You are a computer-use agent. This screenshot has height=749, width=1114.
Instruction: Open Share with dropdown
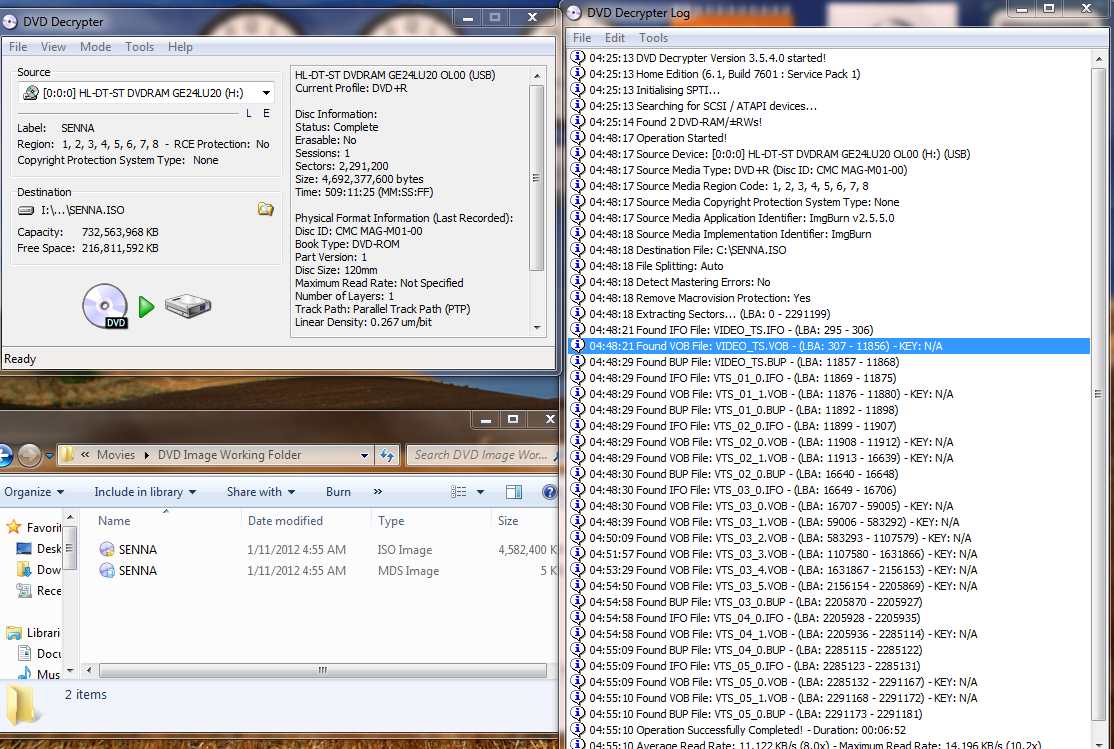pos(261,492)
